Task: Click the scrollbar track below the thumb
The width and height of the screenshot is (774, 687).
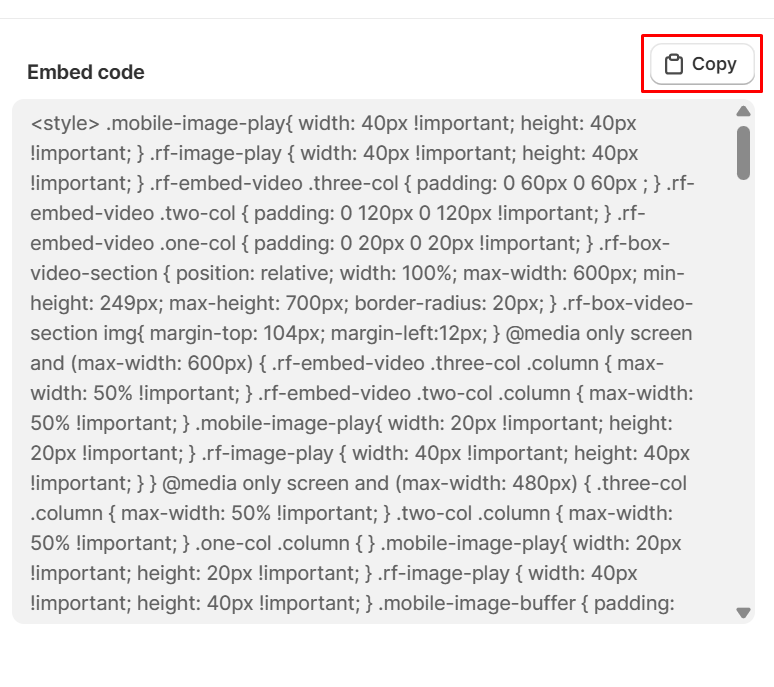Action: tap(743, 400)
